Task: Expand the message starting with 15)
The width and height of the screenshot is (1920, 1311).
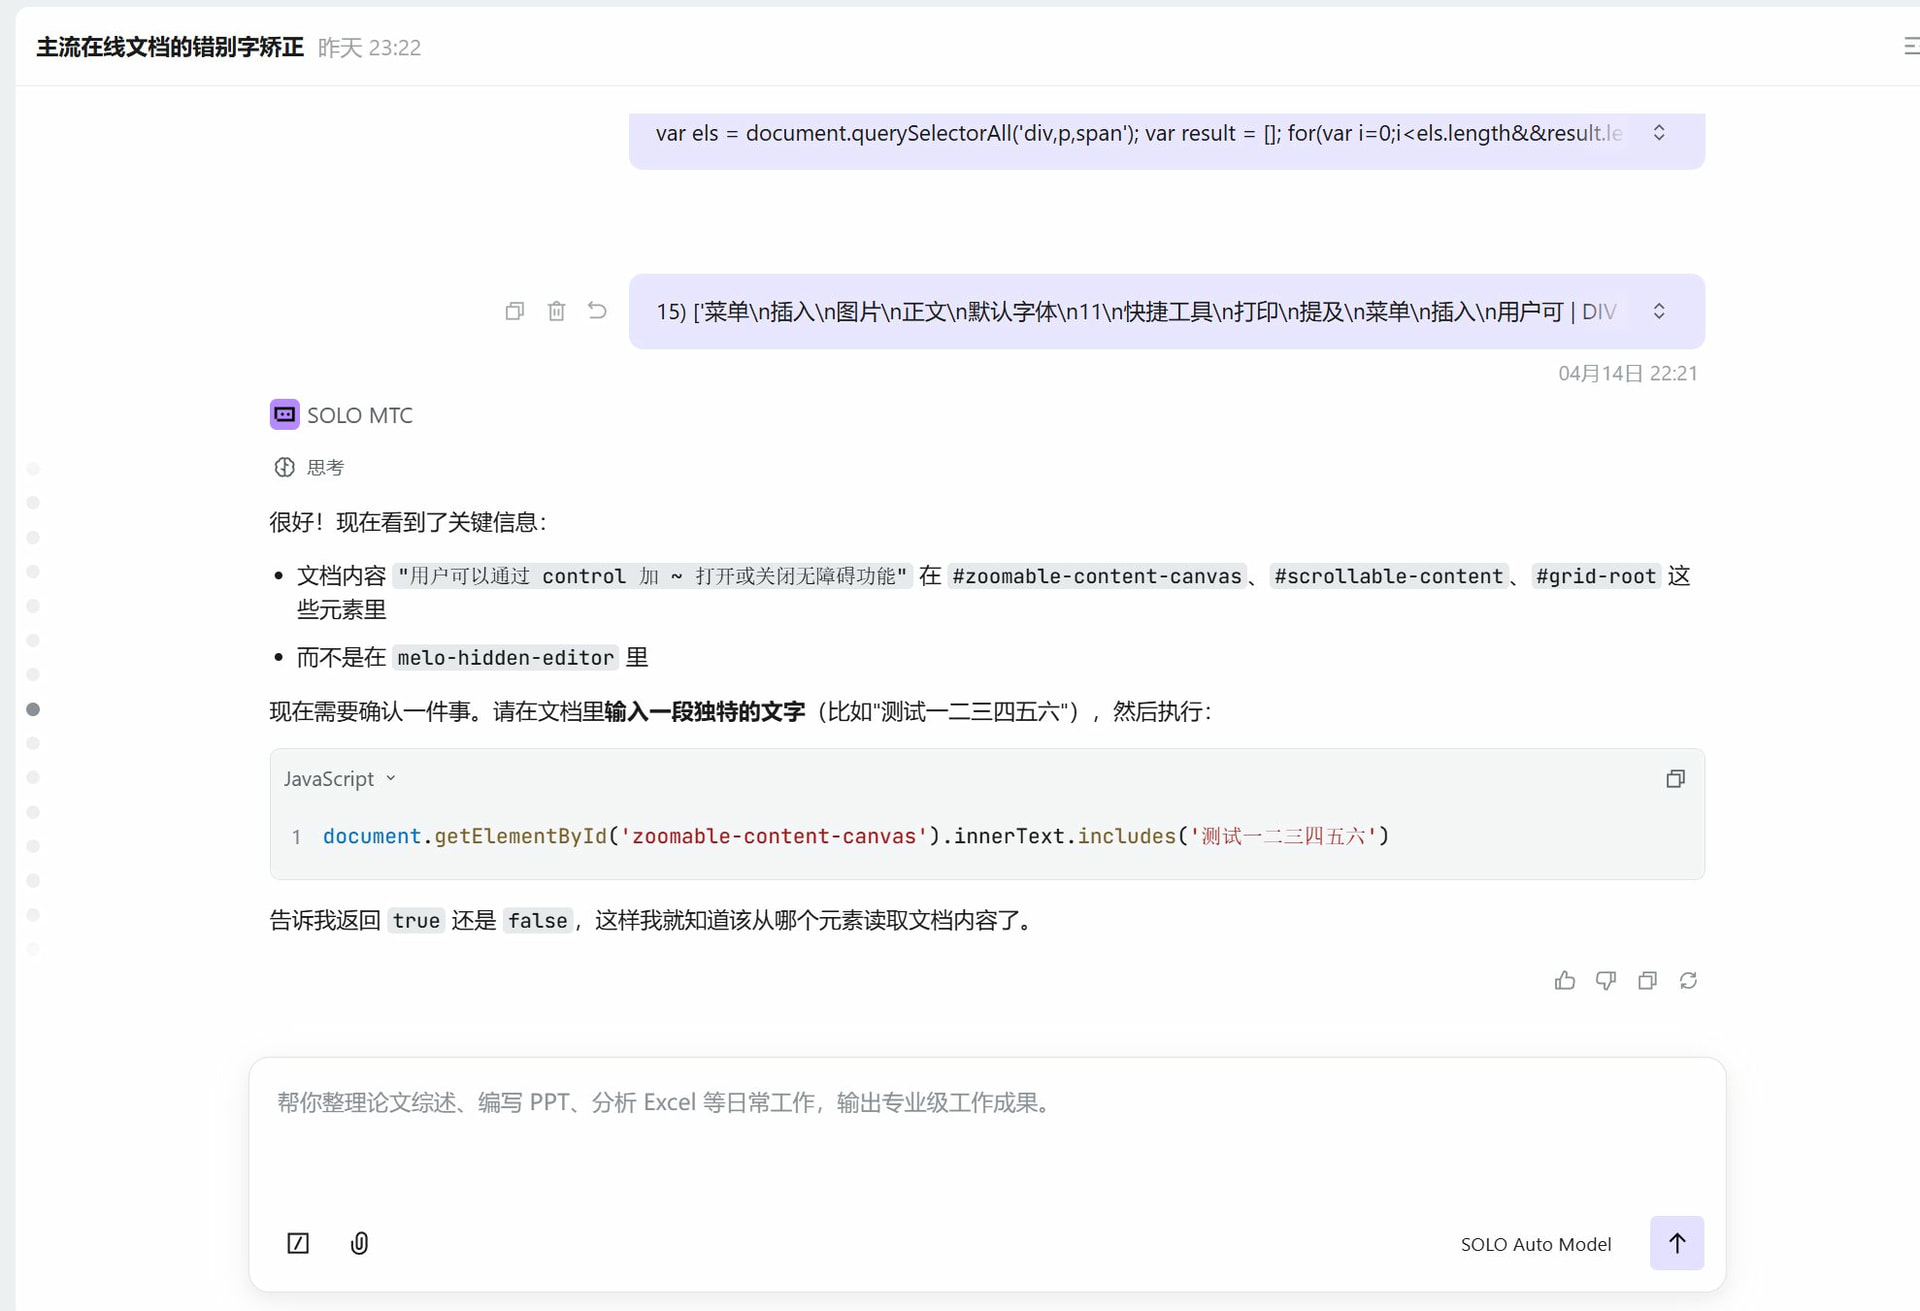Action: pyautogui.click(x=1659, y=311)
